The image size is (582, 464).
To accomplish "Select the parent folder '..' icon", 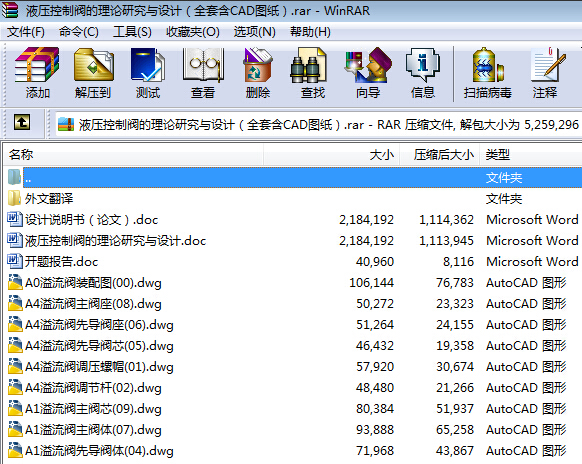I will point(14,177).
